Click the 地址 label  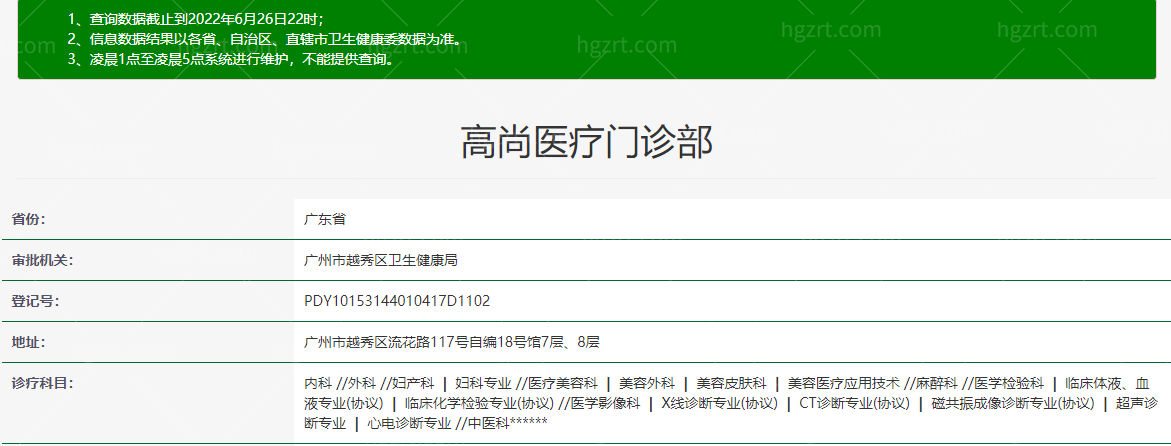click(28, 342)
